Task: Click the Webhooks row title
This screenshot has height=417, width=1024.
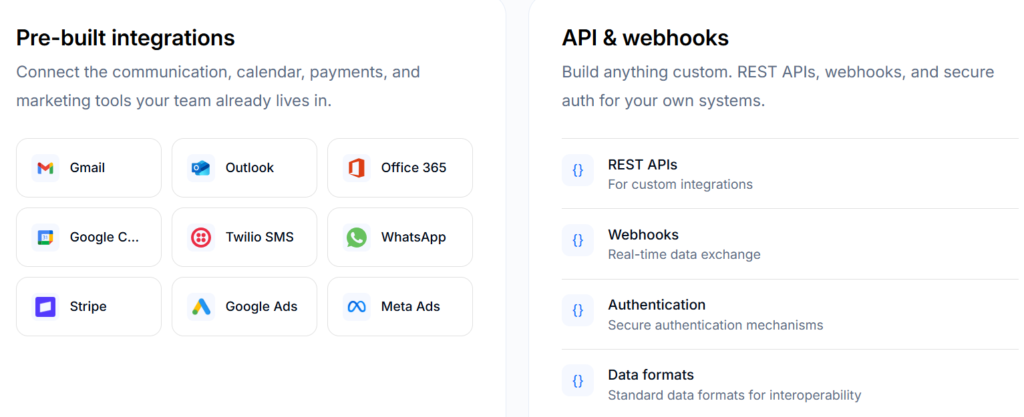Action: click(x=643, y=234)
